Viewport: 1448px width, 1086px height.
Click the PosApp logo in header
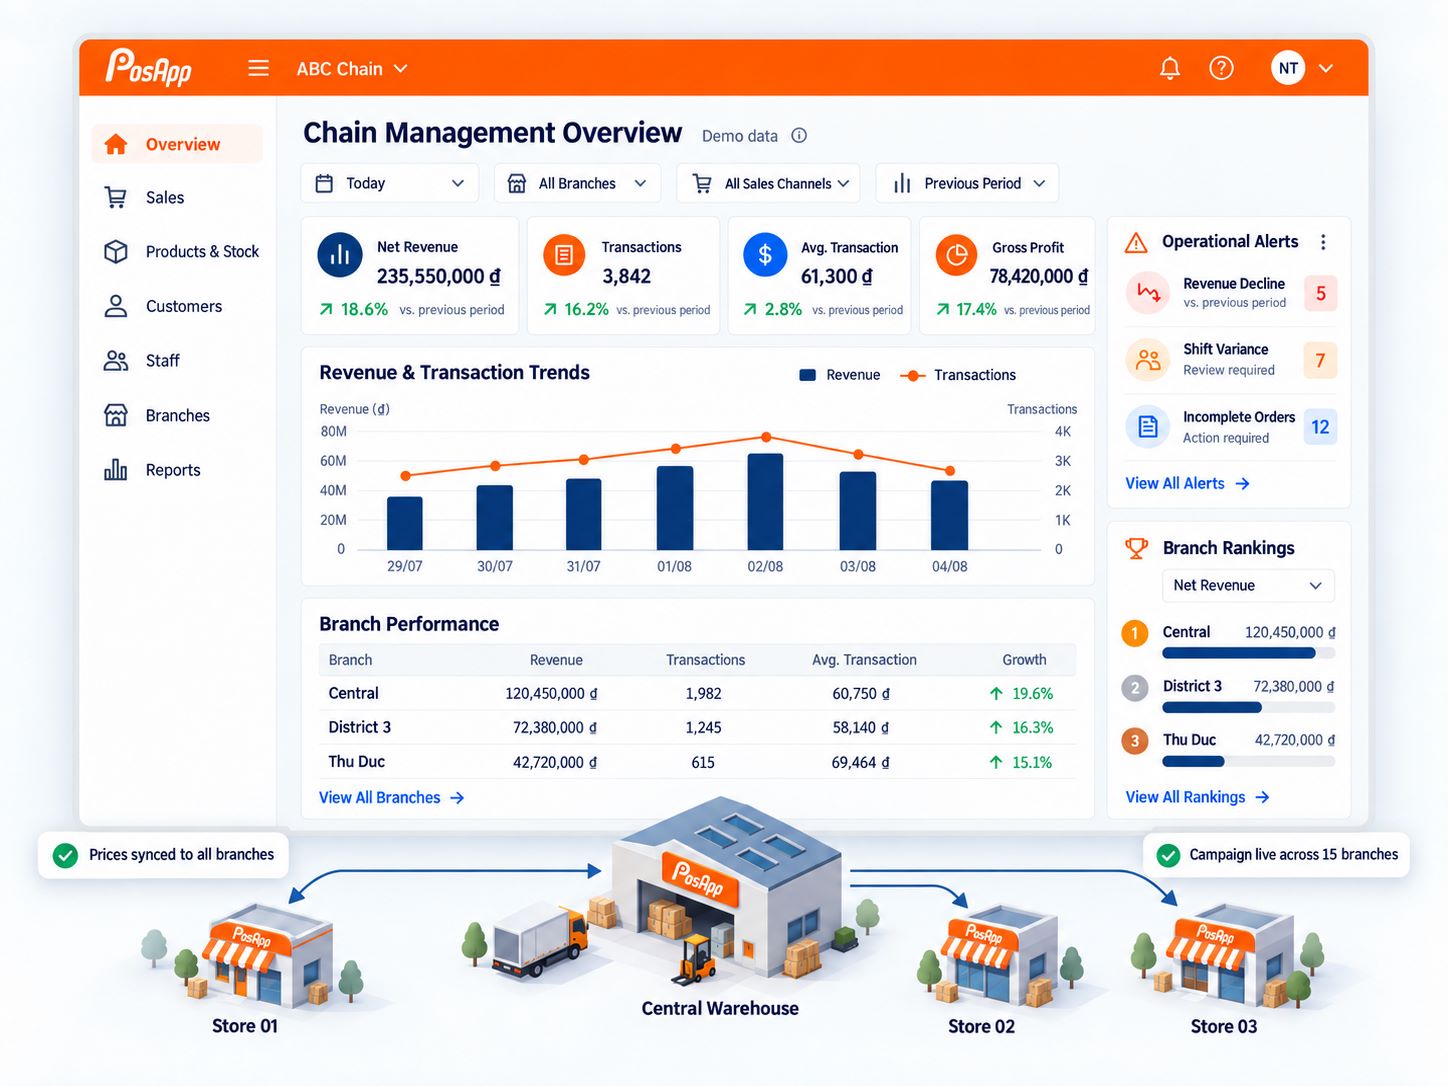(x=148, y=68)
